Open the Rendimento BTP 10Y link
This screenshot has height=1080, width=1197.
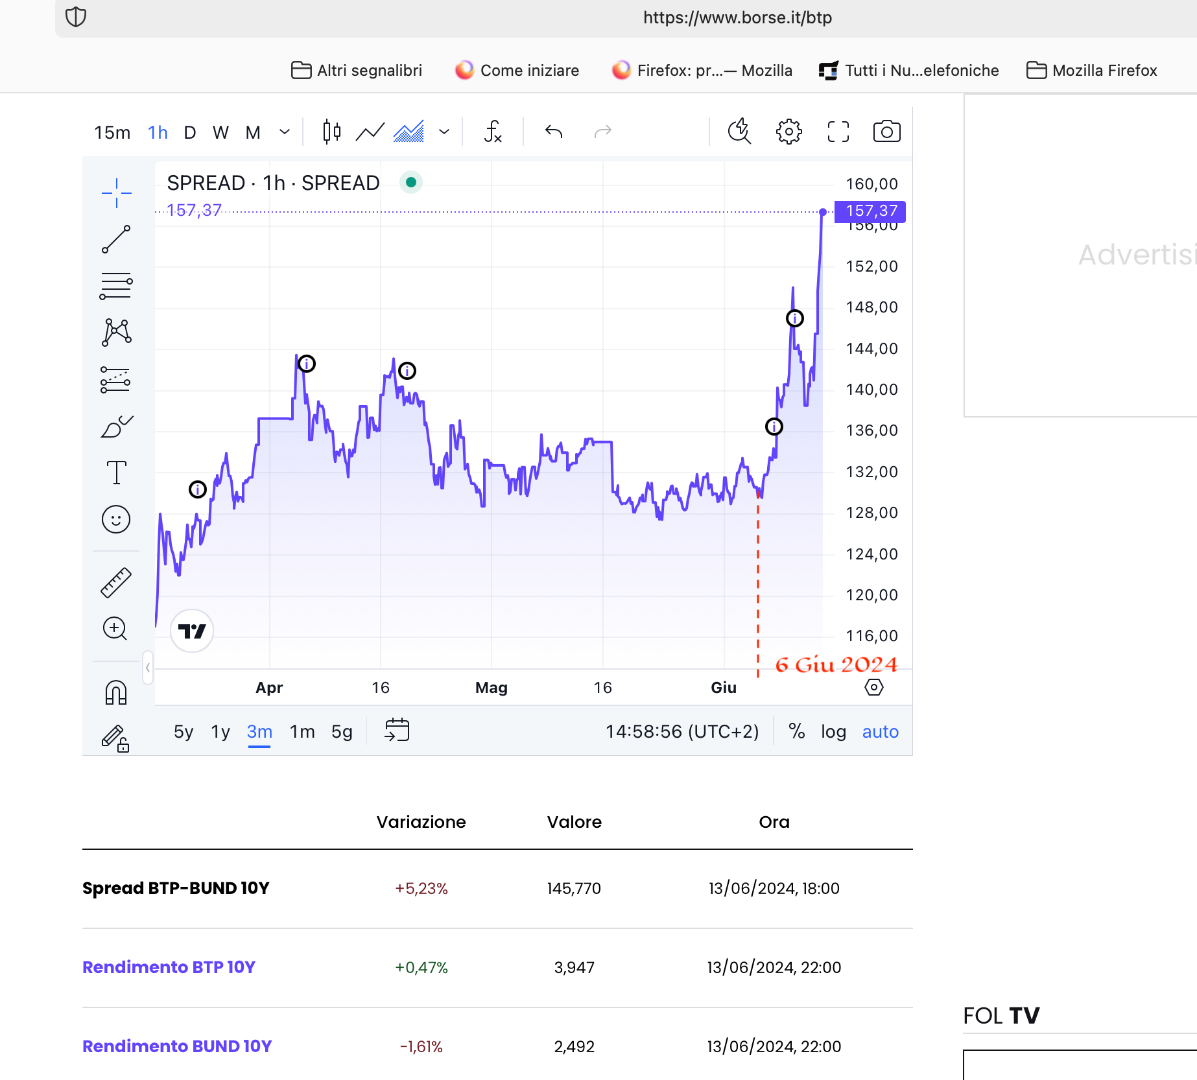tap(169, 967)
